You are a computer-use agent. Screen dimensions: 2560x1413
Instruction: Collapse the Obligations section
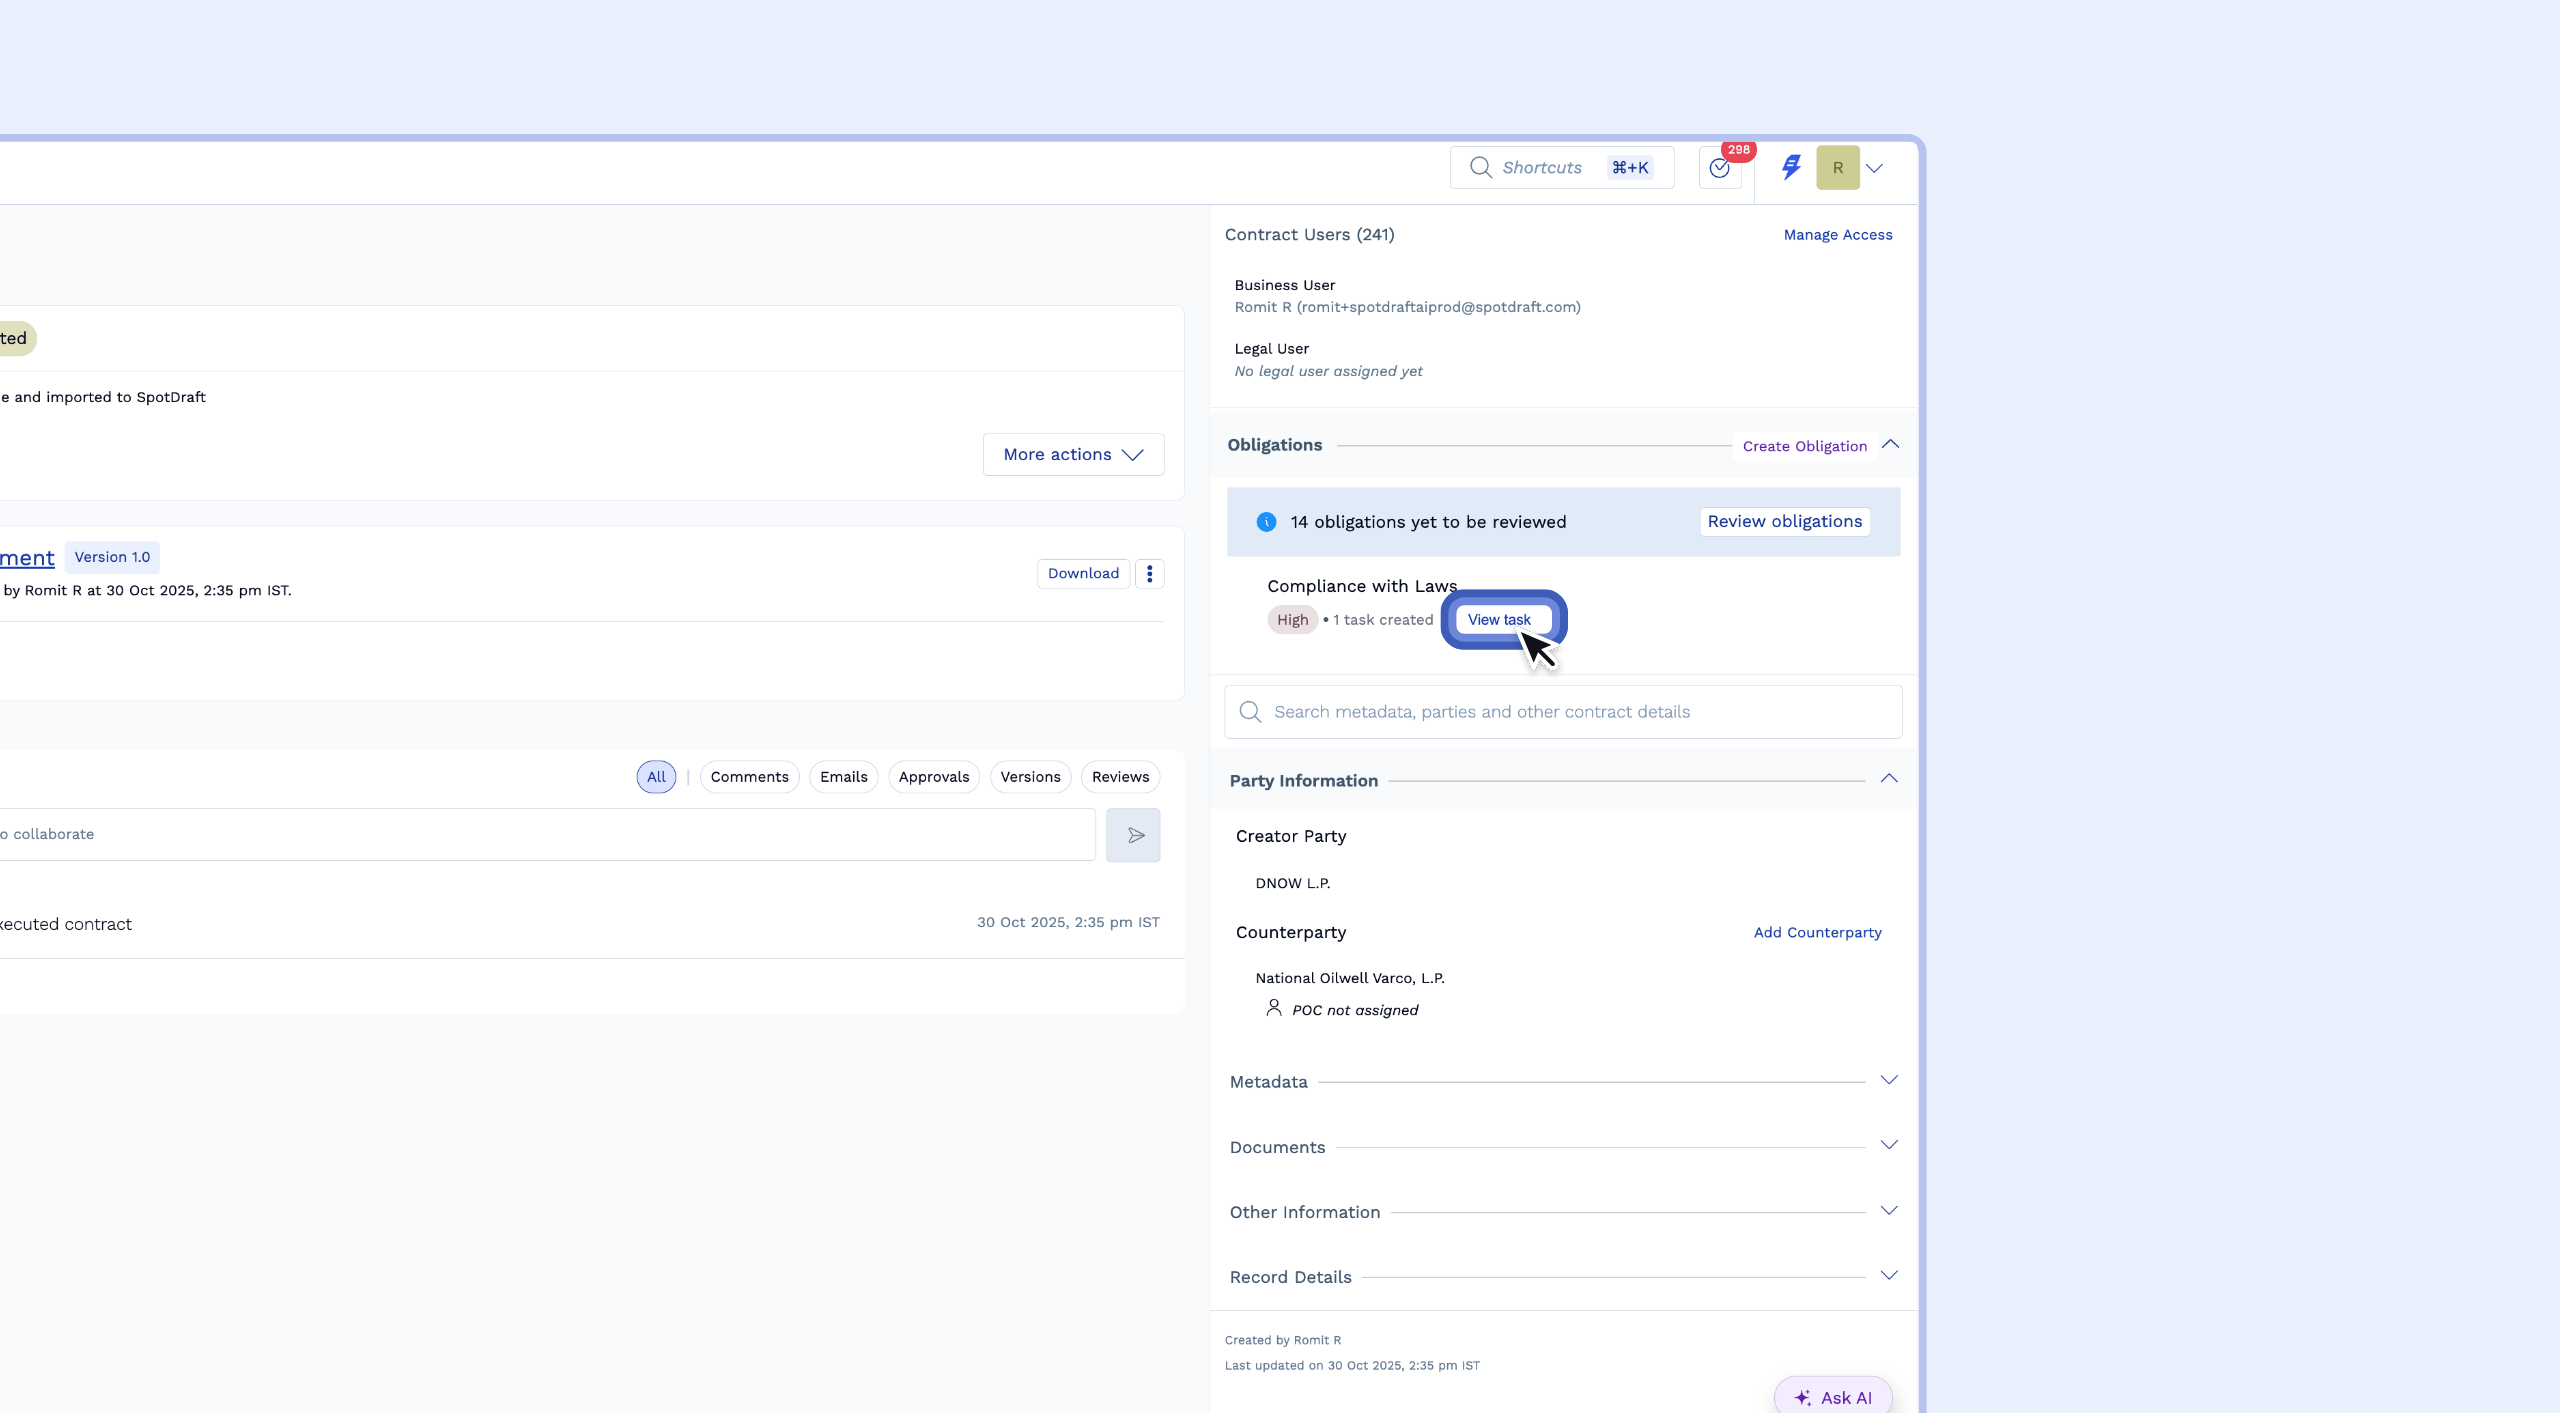point(1890,444)
